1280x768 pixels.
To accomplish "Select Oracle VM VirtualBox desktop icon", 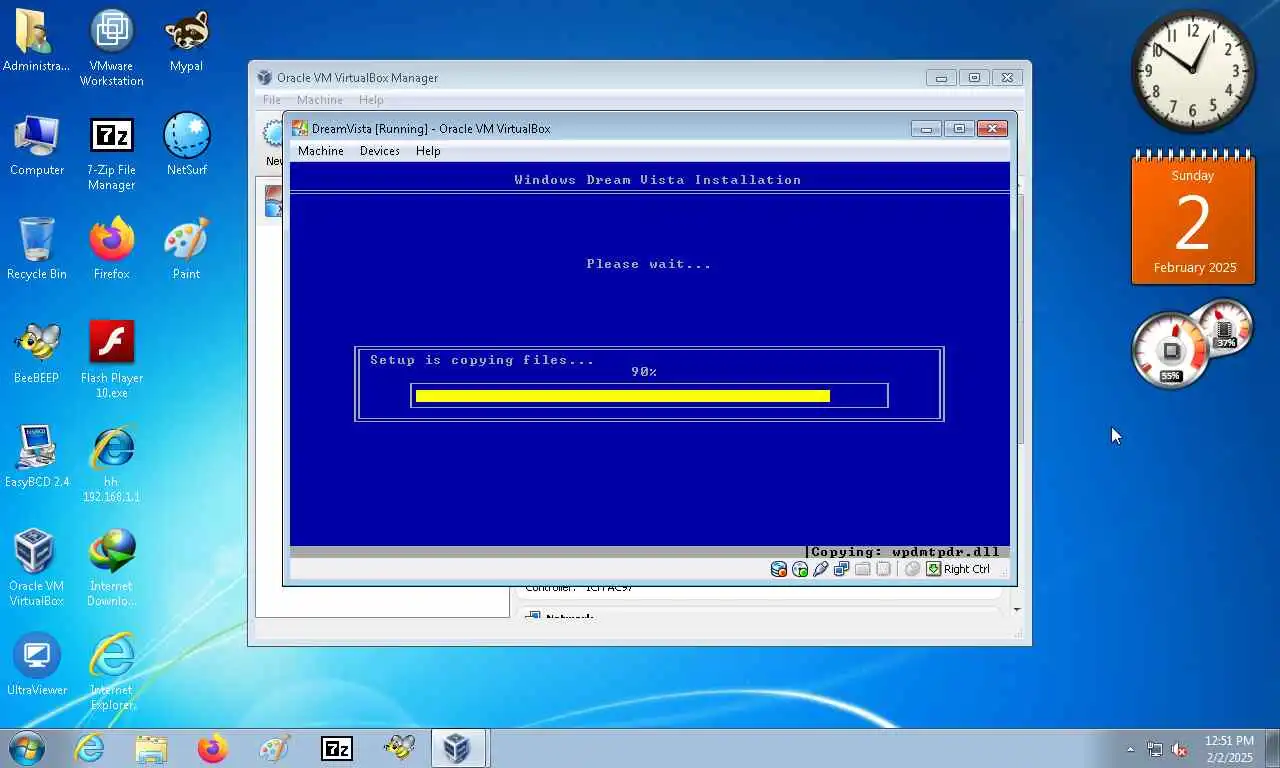I will tap(37, 568).
